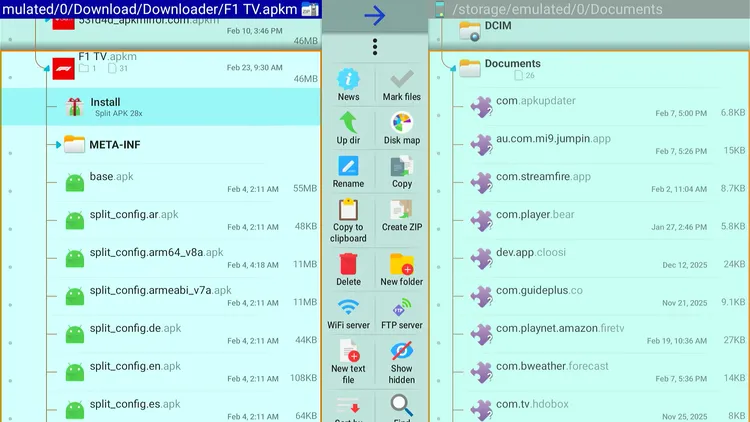Screen dimensions: 750x422
Task: Select split_config.arm64_v8a.apk
Action: pyautogui.click(x=161, y=258)
